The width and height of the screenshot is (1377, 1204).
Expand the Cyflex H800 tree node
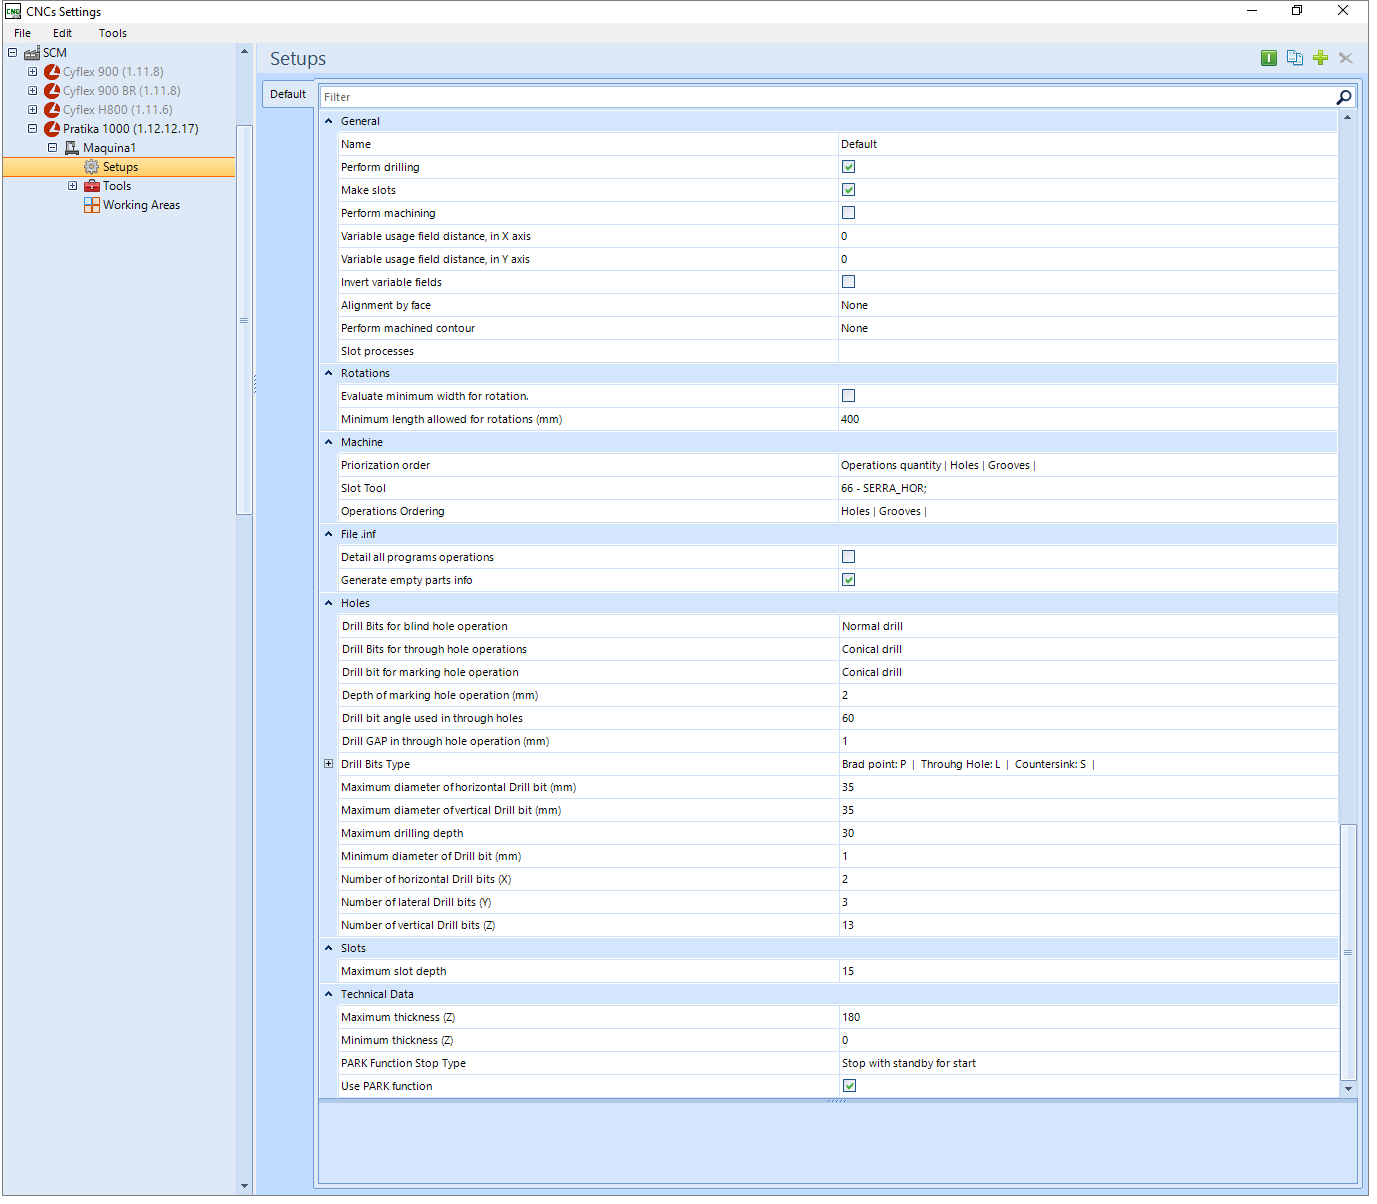point(32,110)
